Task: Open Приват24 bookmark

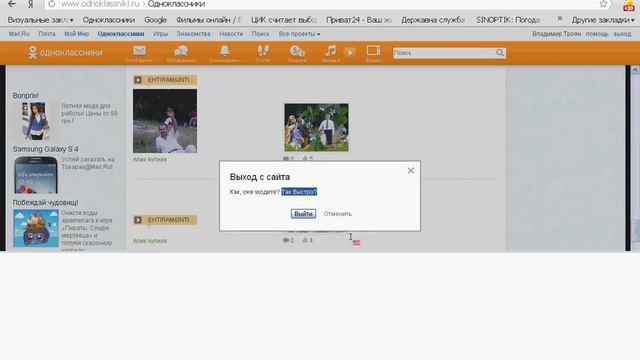Action: click(359, 20)
